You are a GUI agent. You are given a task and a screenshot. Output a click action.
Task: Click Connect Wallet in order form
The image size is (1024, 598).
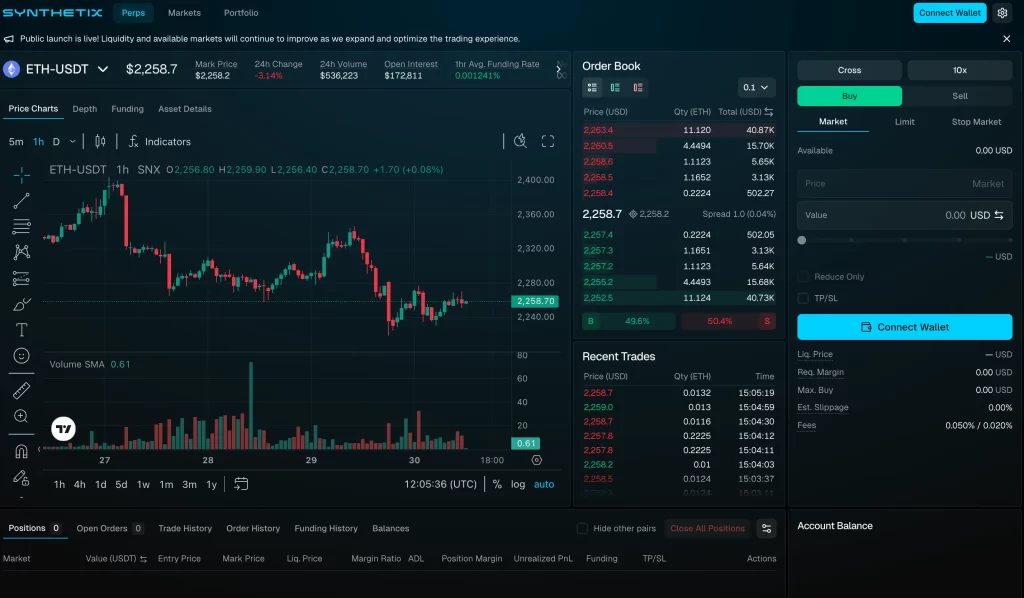click(904, 327)
